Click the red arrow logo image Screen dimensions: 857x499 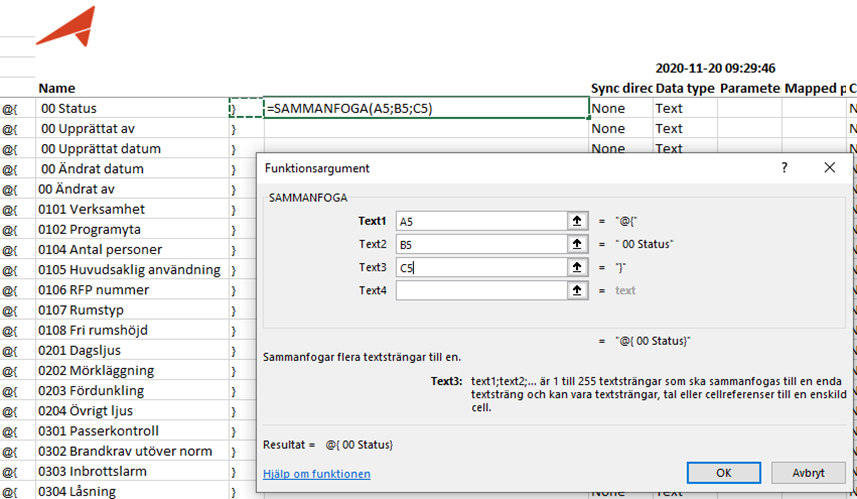pyautogui.click(x=67, y=26)
